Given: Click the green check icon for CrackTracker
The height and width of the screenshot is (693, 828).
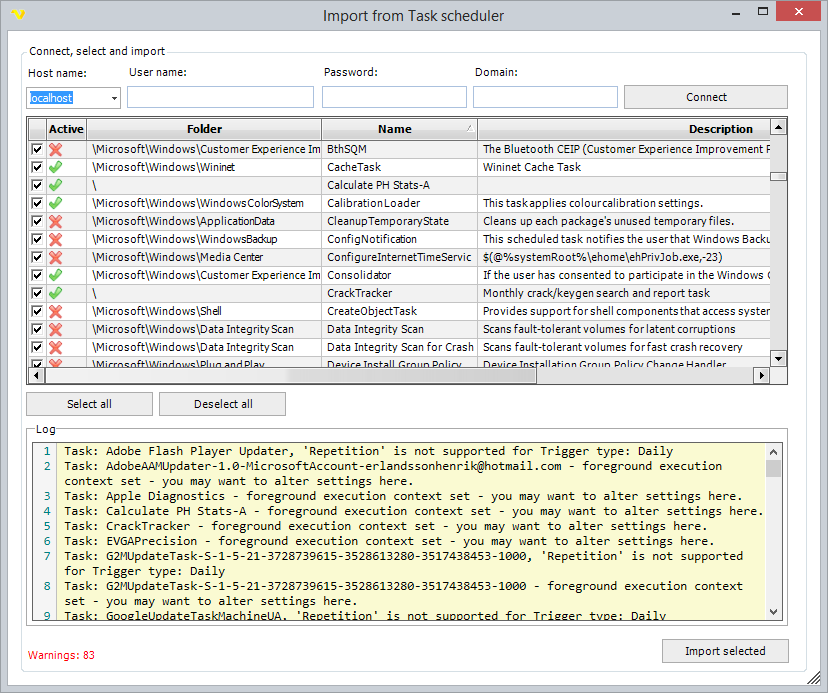Looking at the screenshot, I should (x=58, y=293).
